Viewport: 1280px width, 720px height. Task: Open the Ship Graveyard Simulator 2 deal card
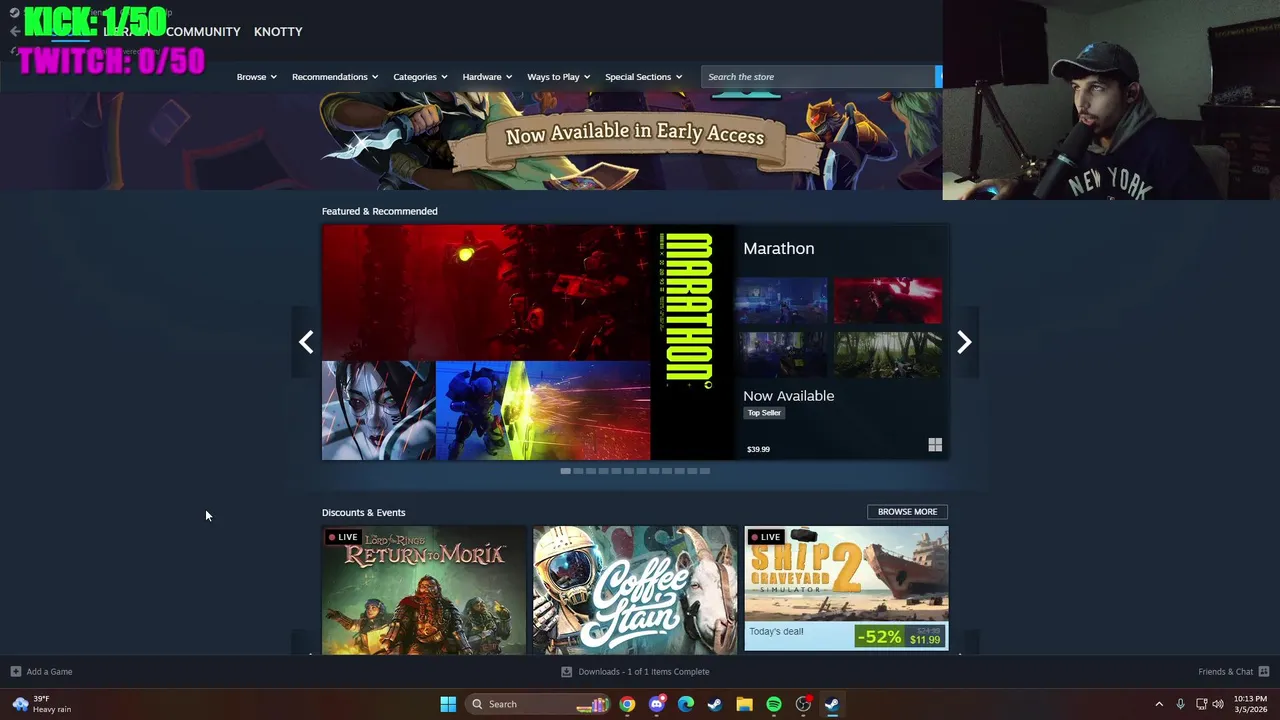(x=846, y=588)
